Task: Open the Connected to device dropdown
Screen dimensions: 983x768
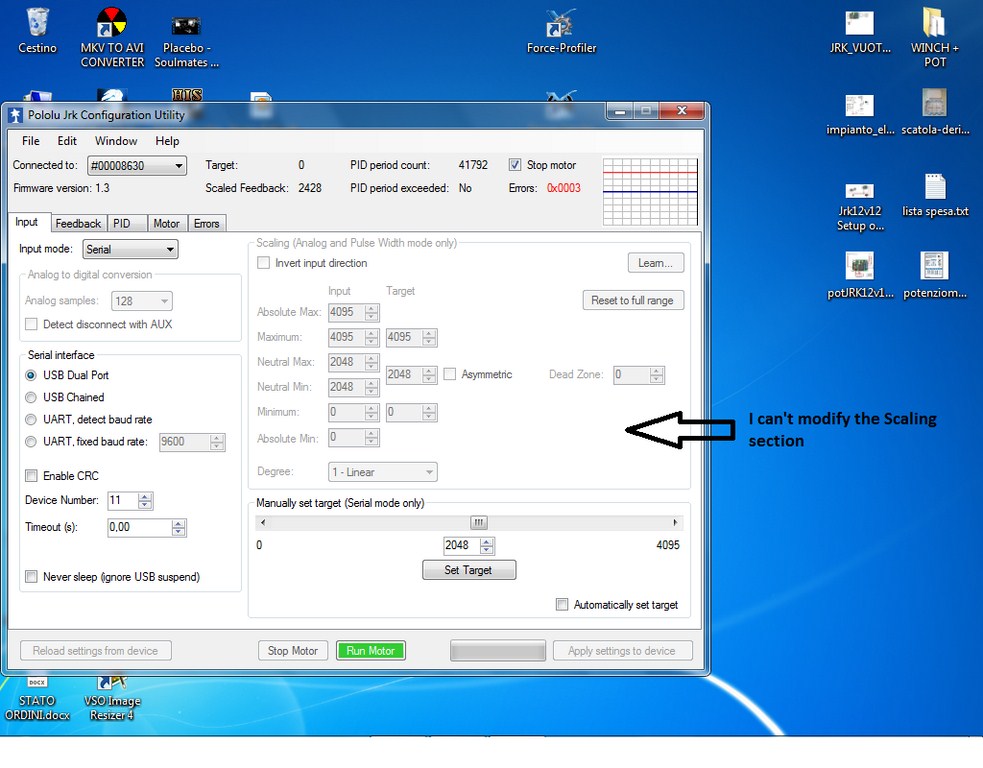Action: click(137, 166)
